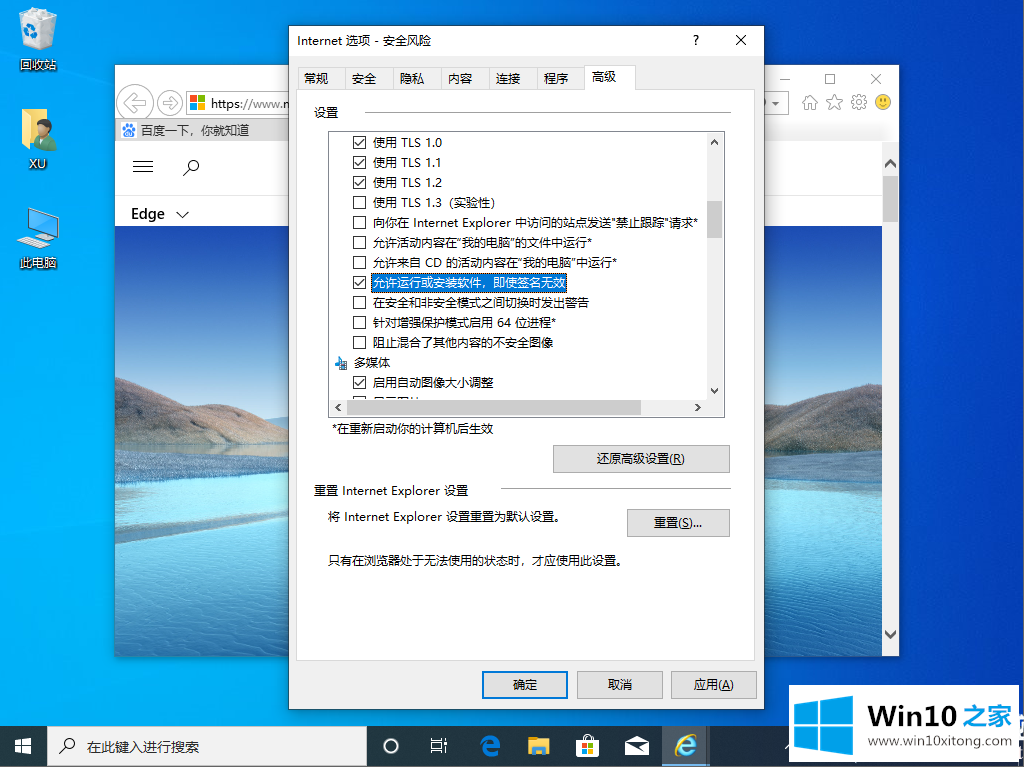Screen dimensions: 1024x767
Task: Check the 禁止跟踪 request option
Action: click(x=359, y=223)
